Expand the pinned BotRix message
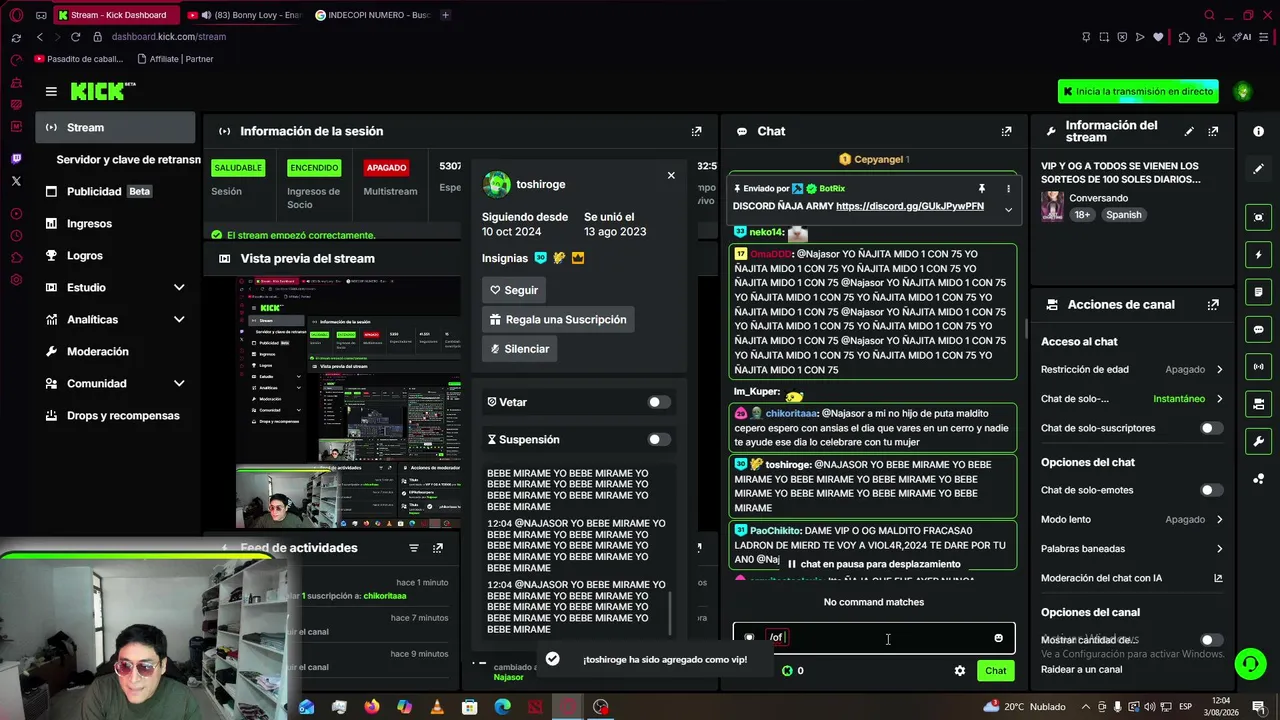The width and height of the screenshot is (1280, 720). click(x=1008, y=209)
